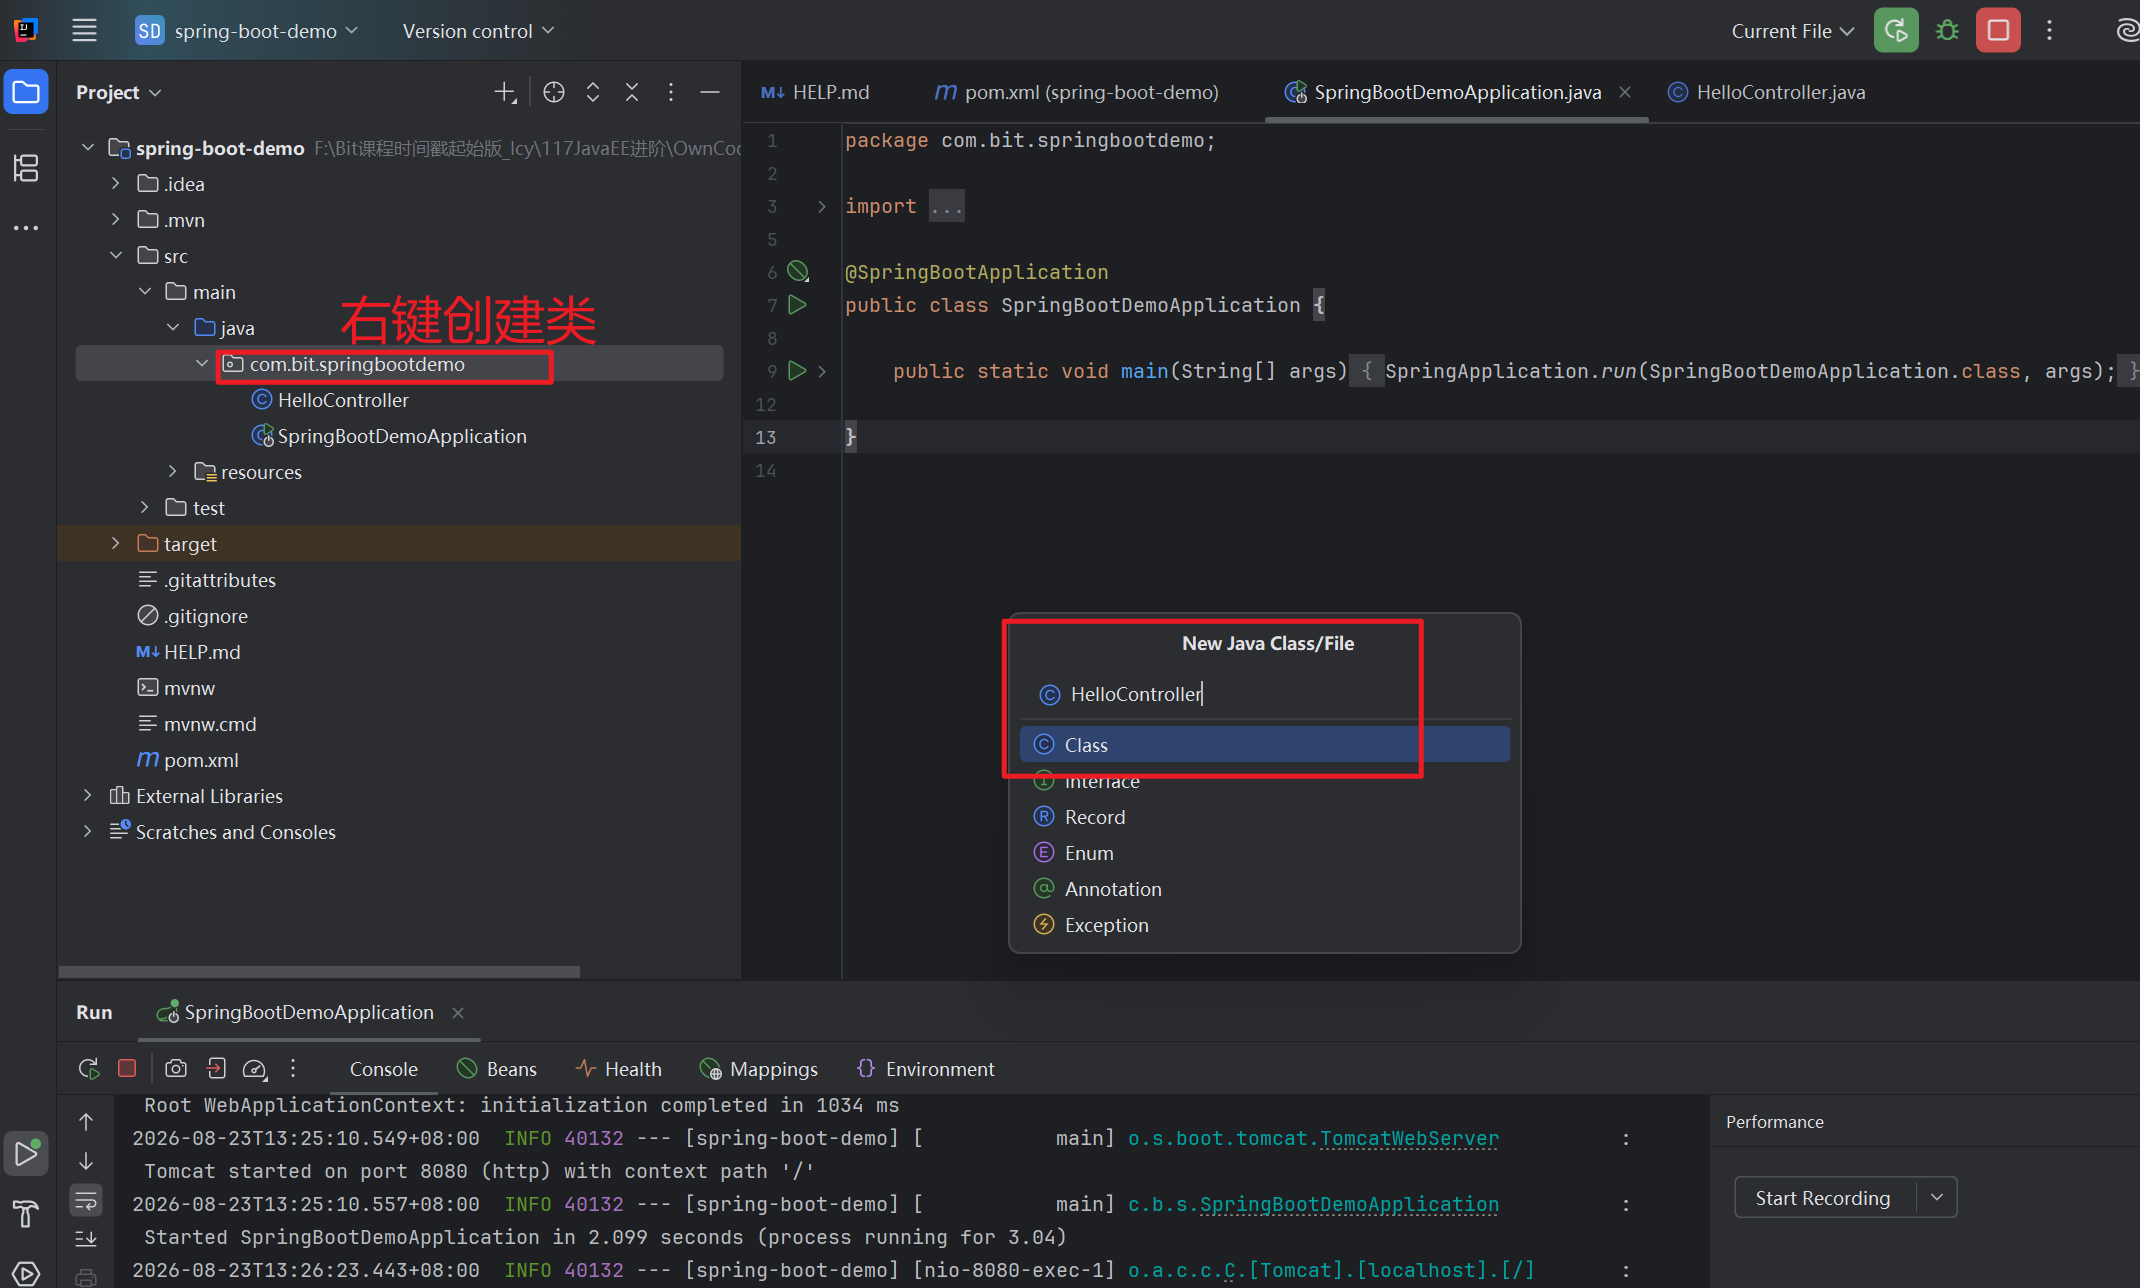Switch to pom.xml editor tab

(x=1076, y=93)
